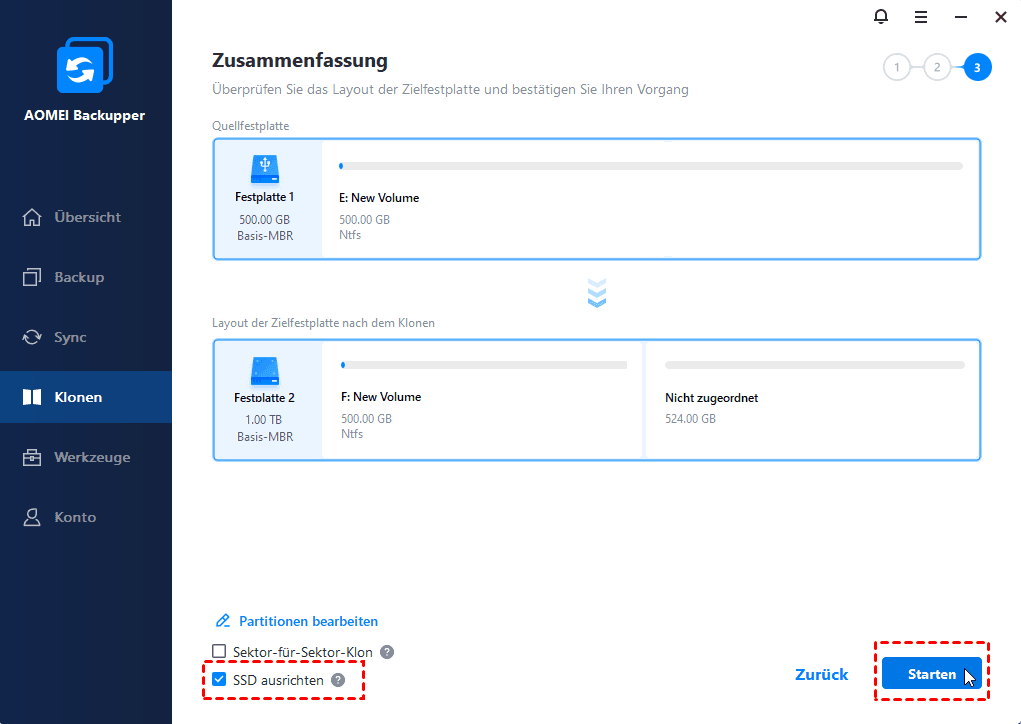Open help icon next to SSD ausrichten
The height and width of the screenshot is (724, 1021).
click(337, 680)
